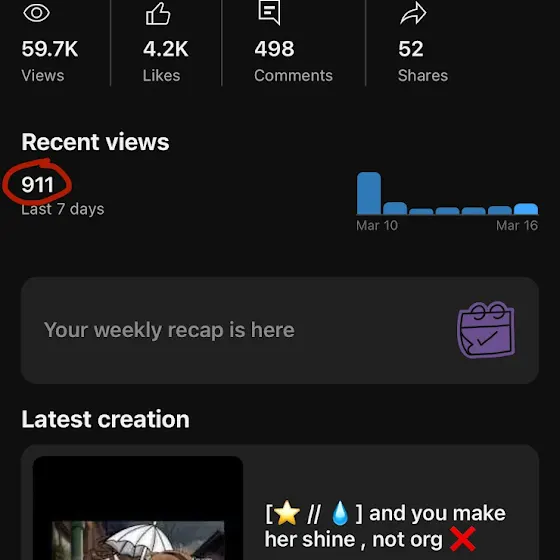The width and height of the screenshot is (560, 560).
Task: Select the 59.7K views count
Action: coord(50,49)
